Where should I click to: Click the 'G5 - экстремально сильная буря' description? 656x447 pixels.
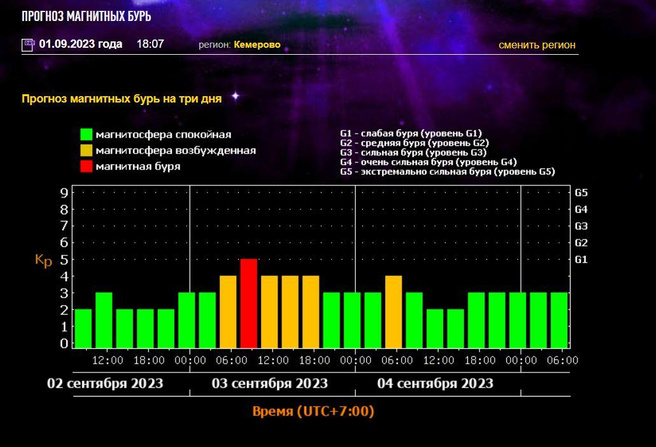[x=447, y=172]
